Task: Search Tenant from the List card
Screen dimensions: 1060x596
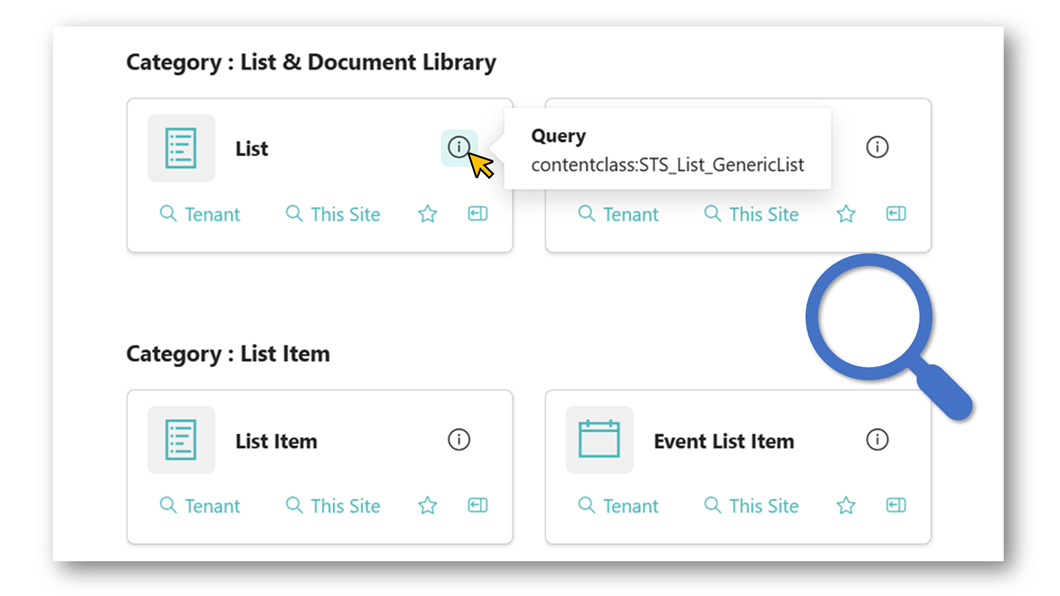Action: [x=199, y=214]
